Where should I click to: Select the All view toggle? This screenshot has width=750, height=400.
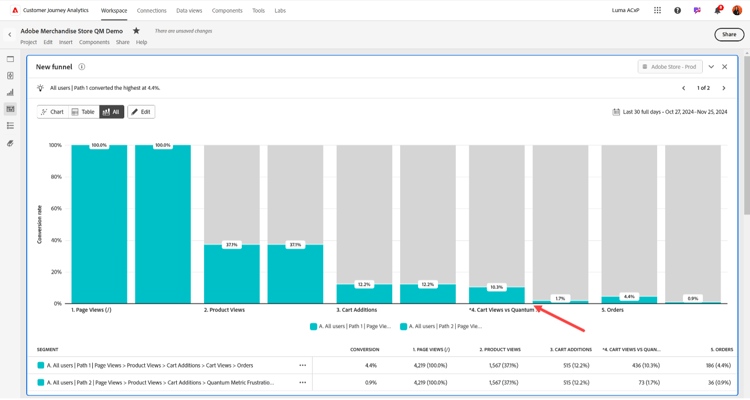pos(111,112)
